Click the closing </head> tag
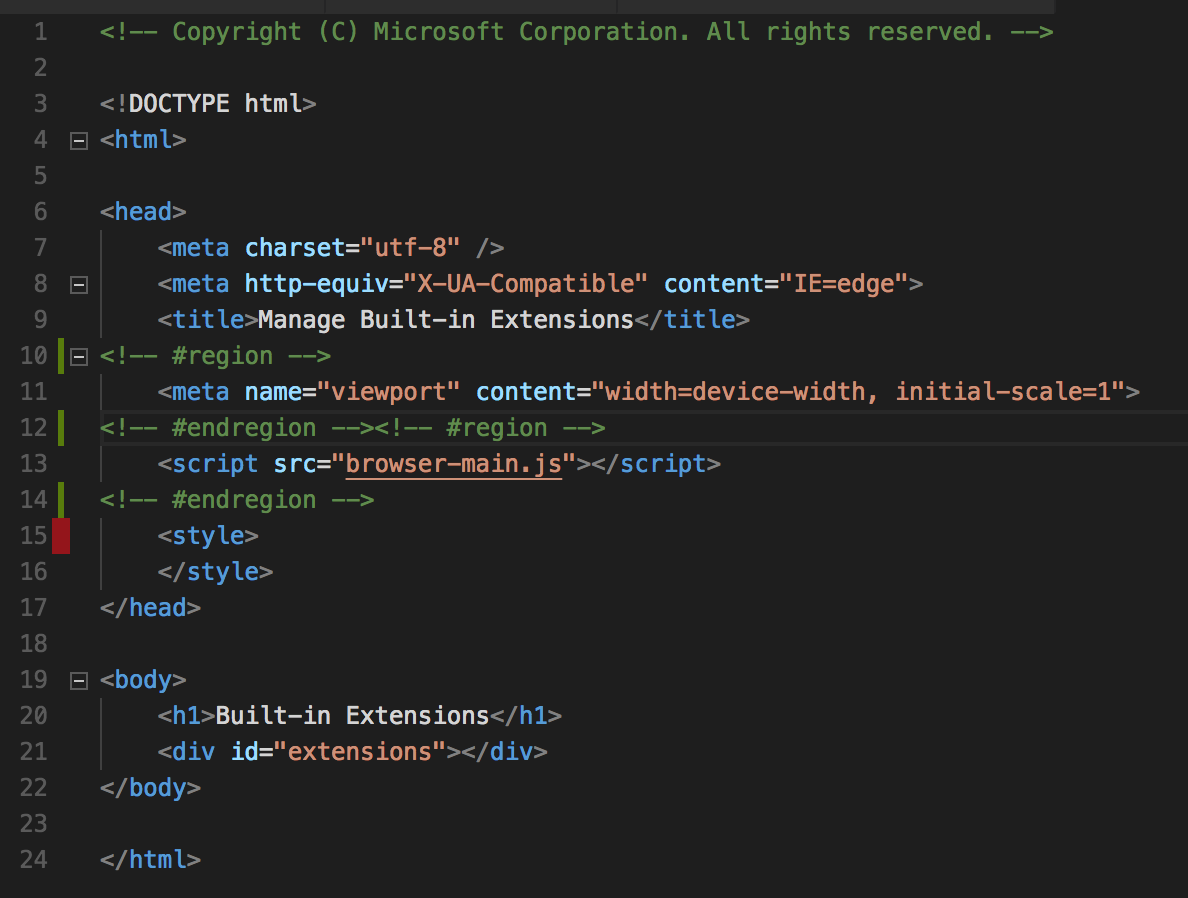 click(149, 607)
